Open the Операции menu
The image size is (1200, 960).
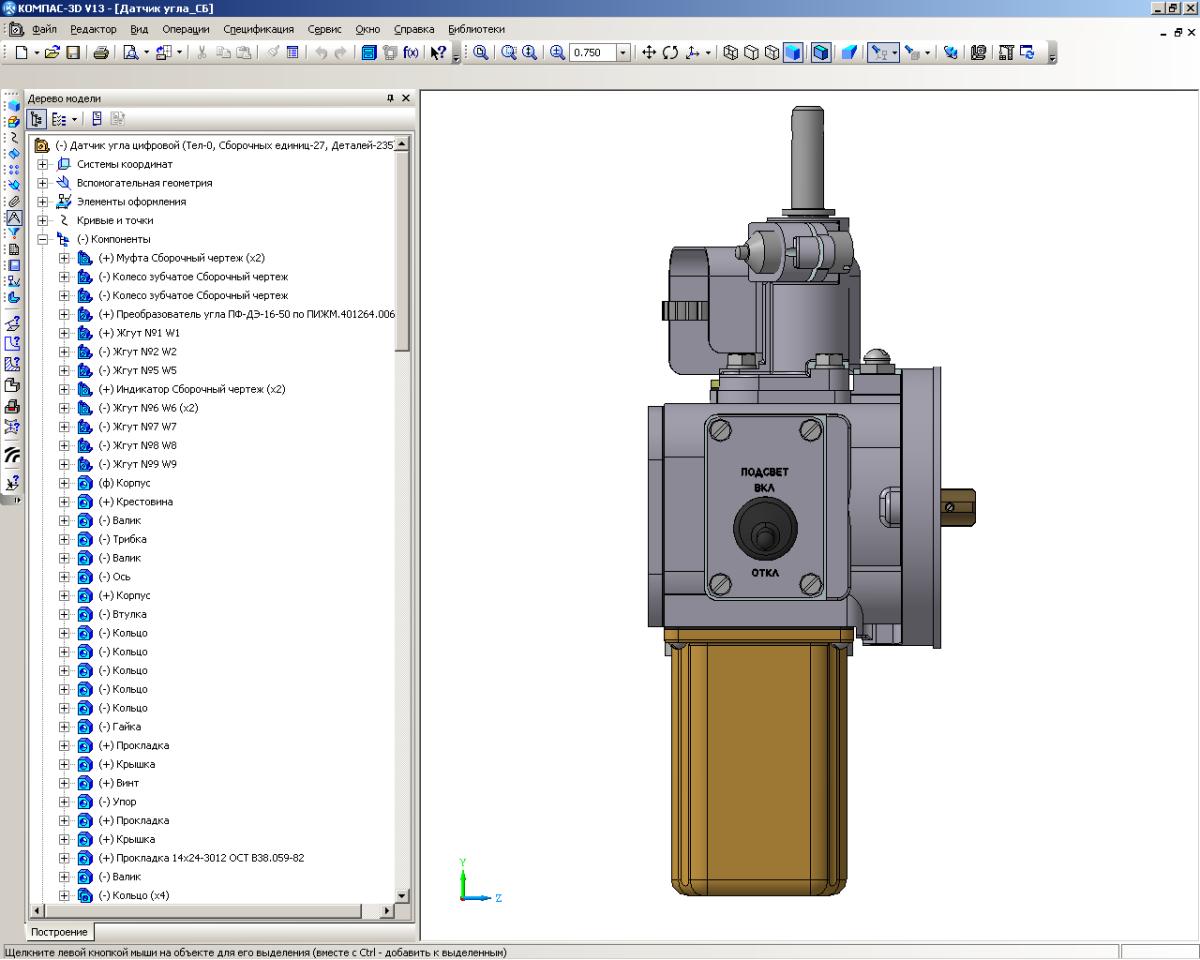pyautogui.click(x=187, y=29)
